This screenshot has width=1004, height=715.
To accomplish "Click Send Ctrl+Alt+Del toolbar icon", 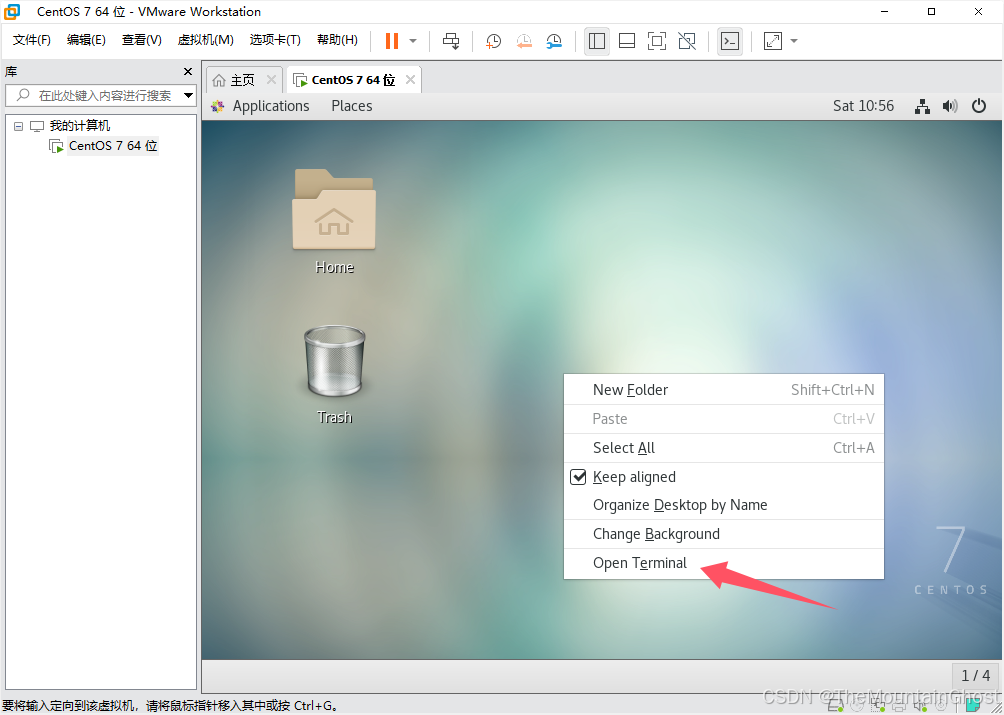I will coord(451,41).
